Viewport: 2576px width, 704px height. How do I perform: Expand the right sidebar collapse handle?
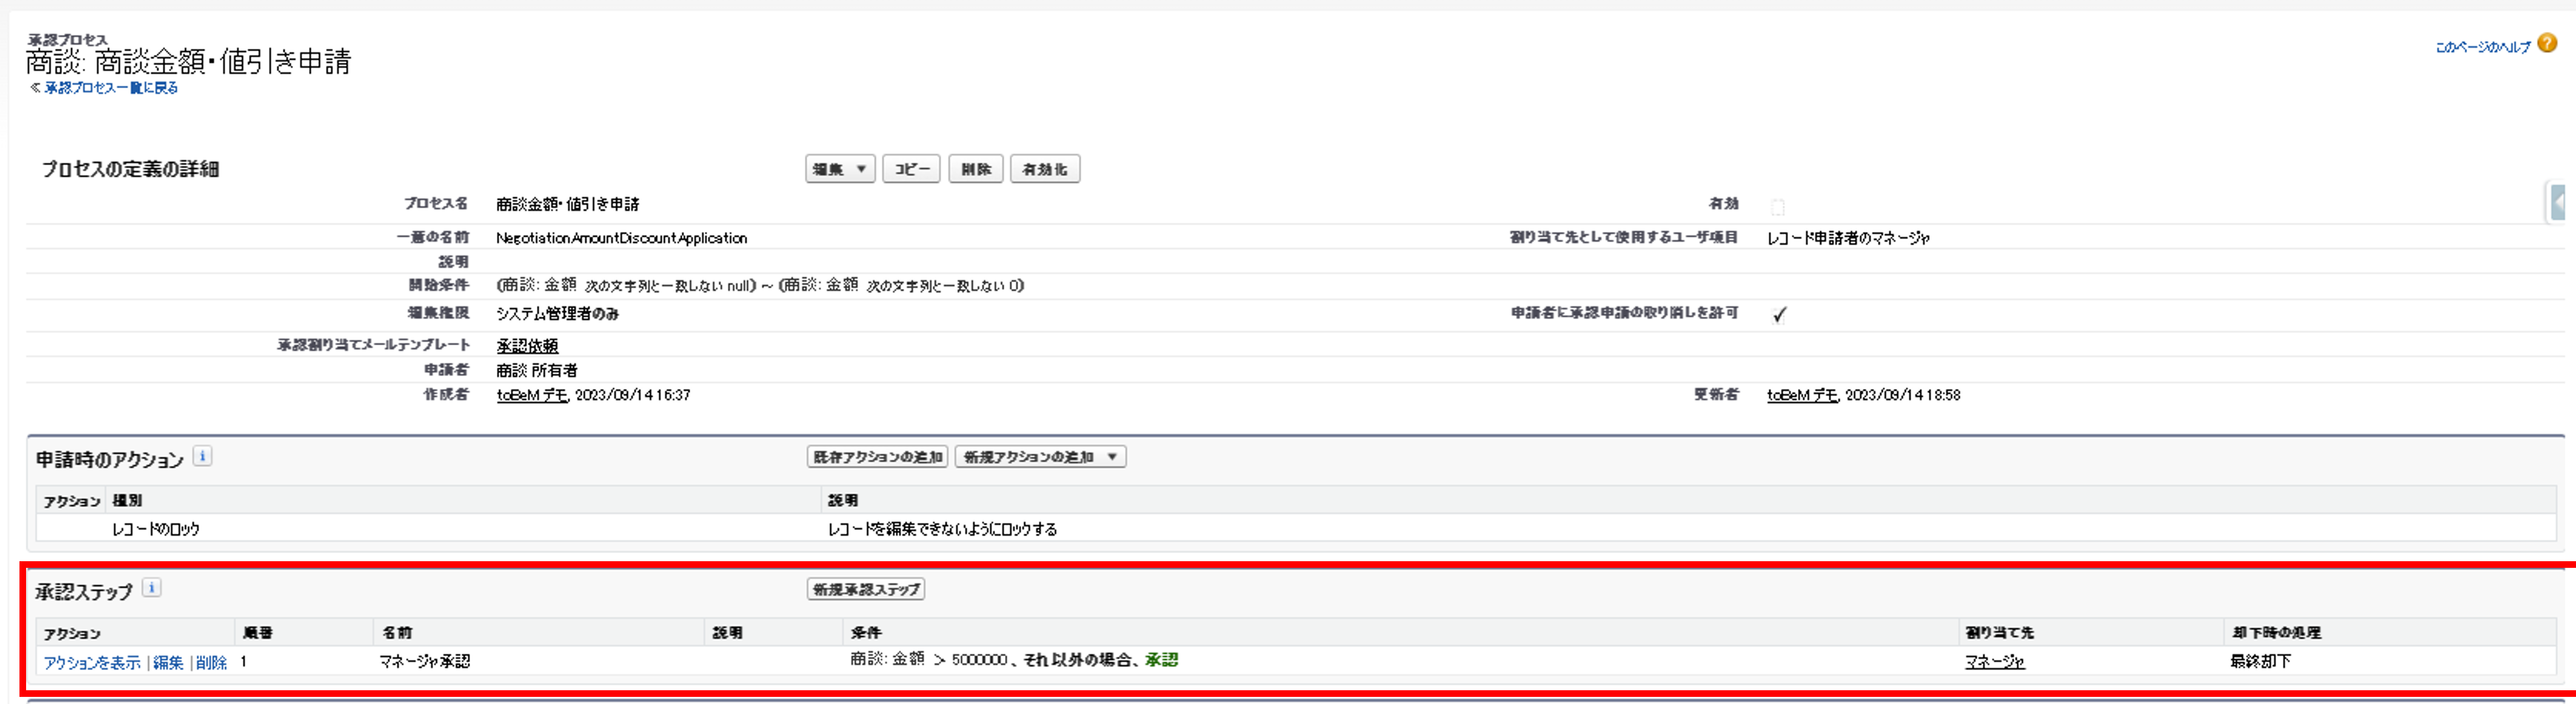click(2556, 202)
